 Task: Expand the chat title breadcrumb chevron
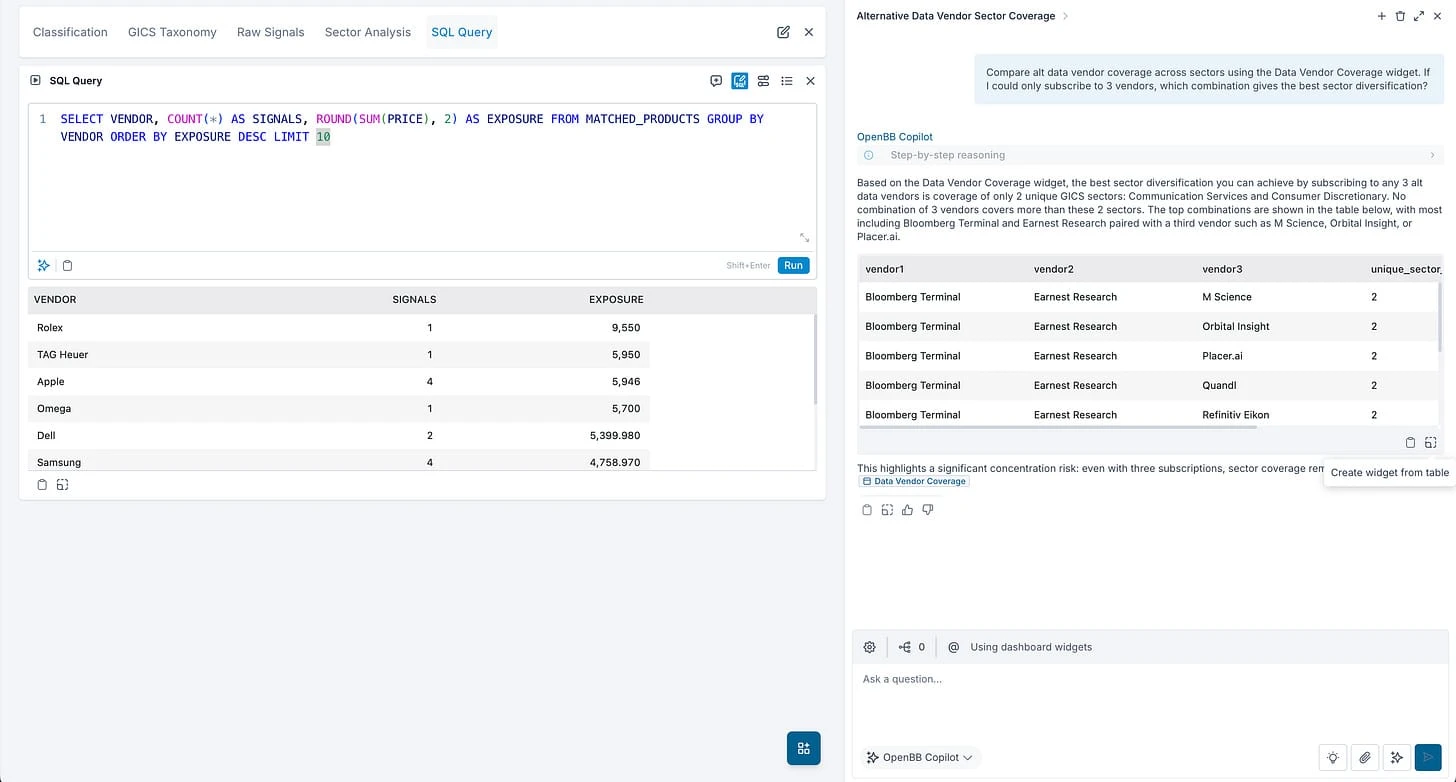(1065, 16)
